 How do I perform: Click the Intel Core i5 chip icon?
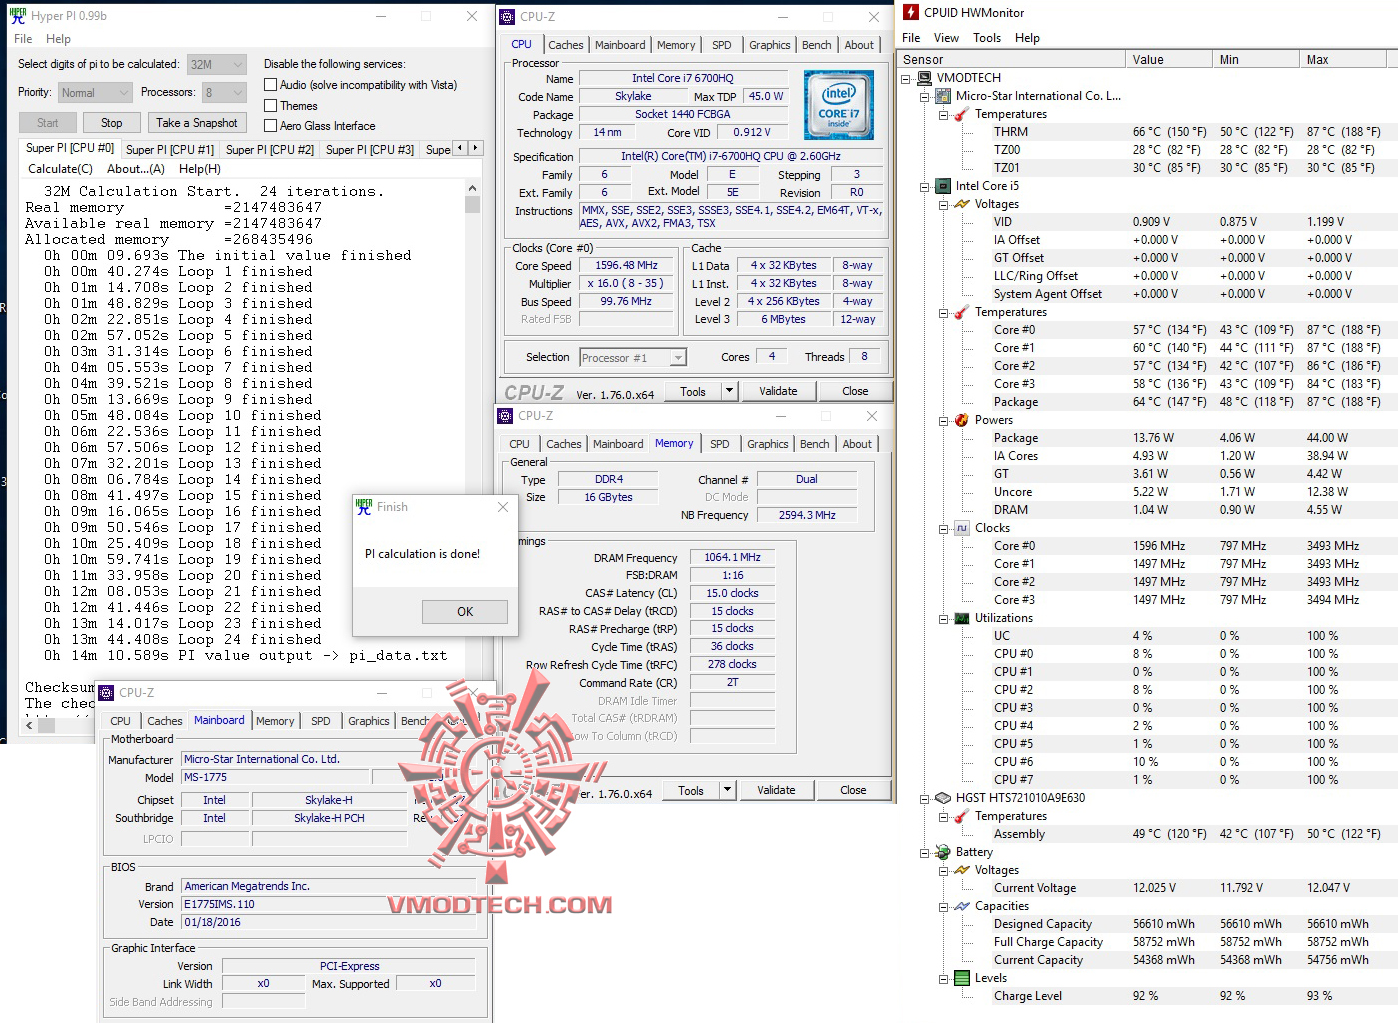(x=943, y=186)
